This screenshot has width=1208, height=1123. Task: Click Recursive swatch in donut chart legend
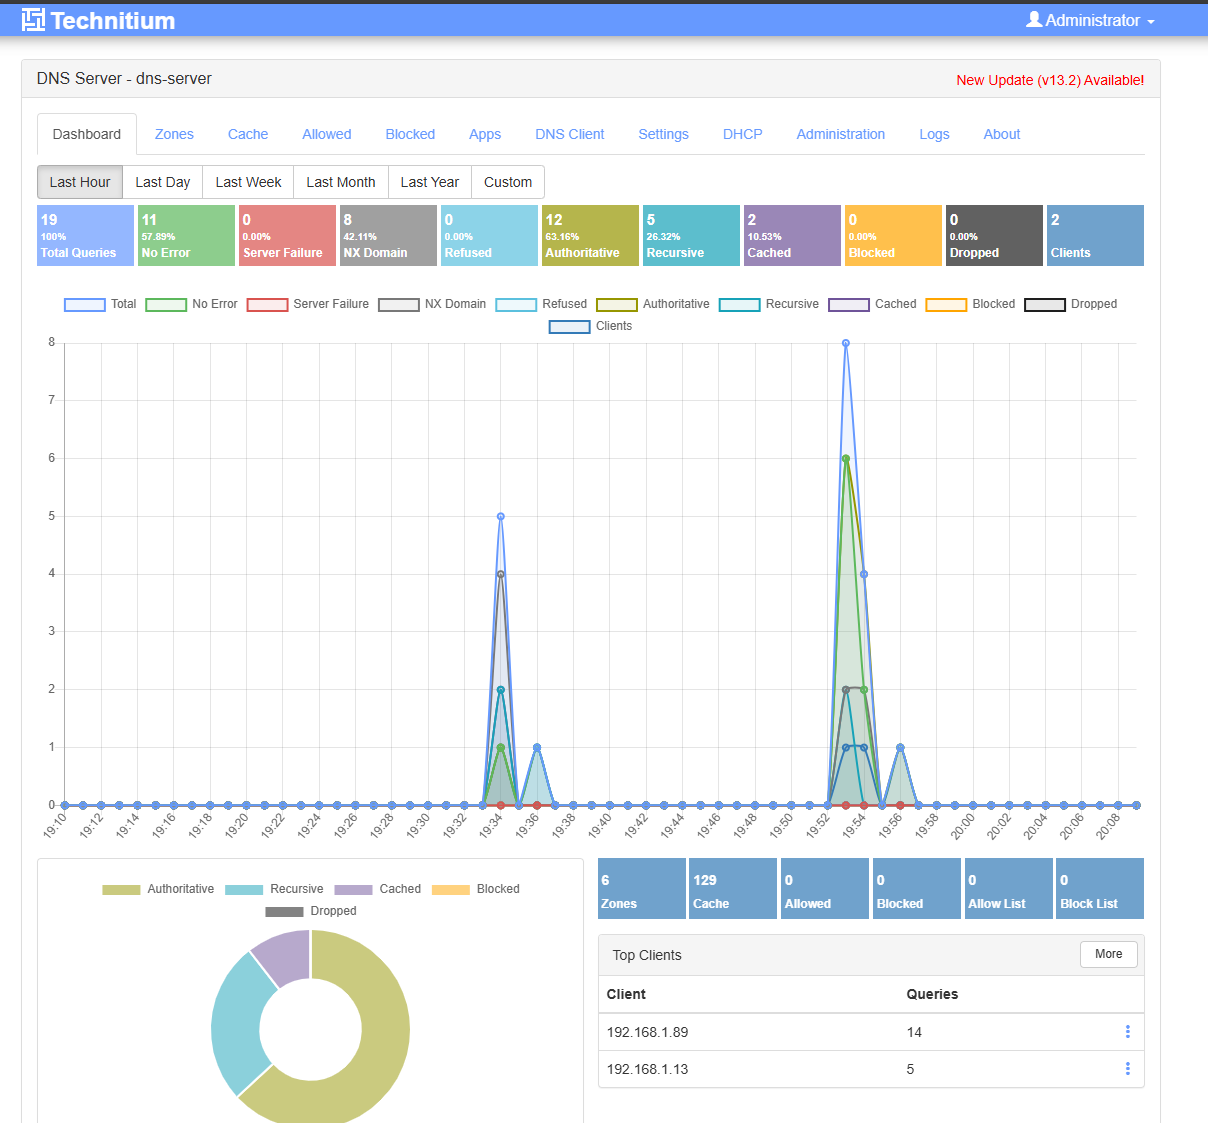(x=244, y=889)
